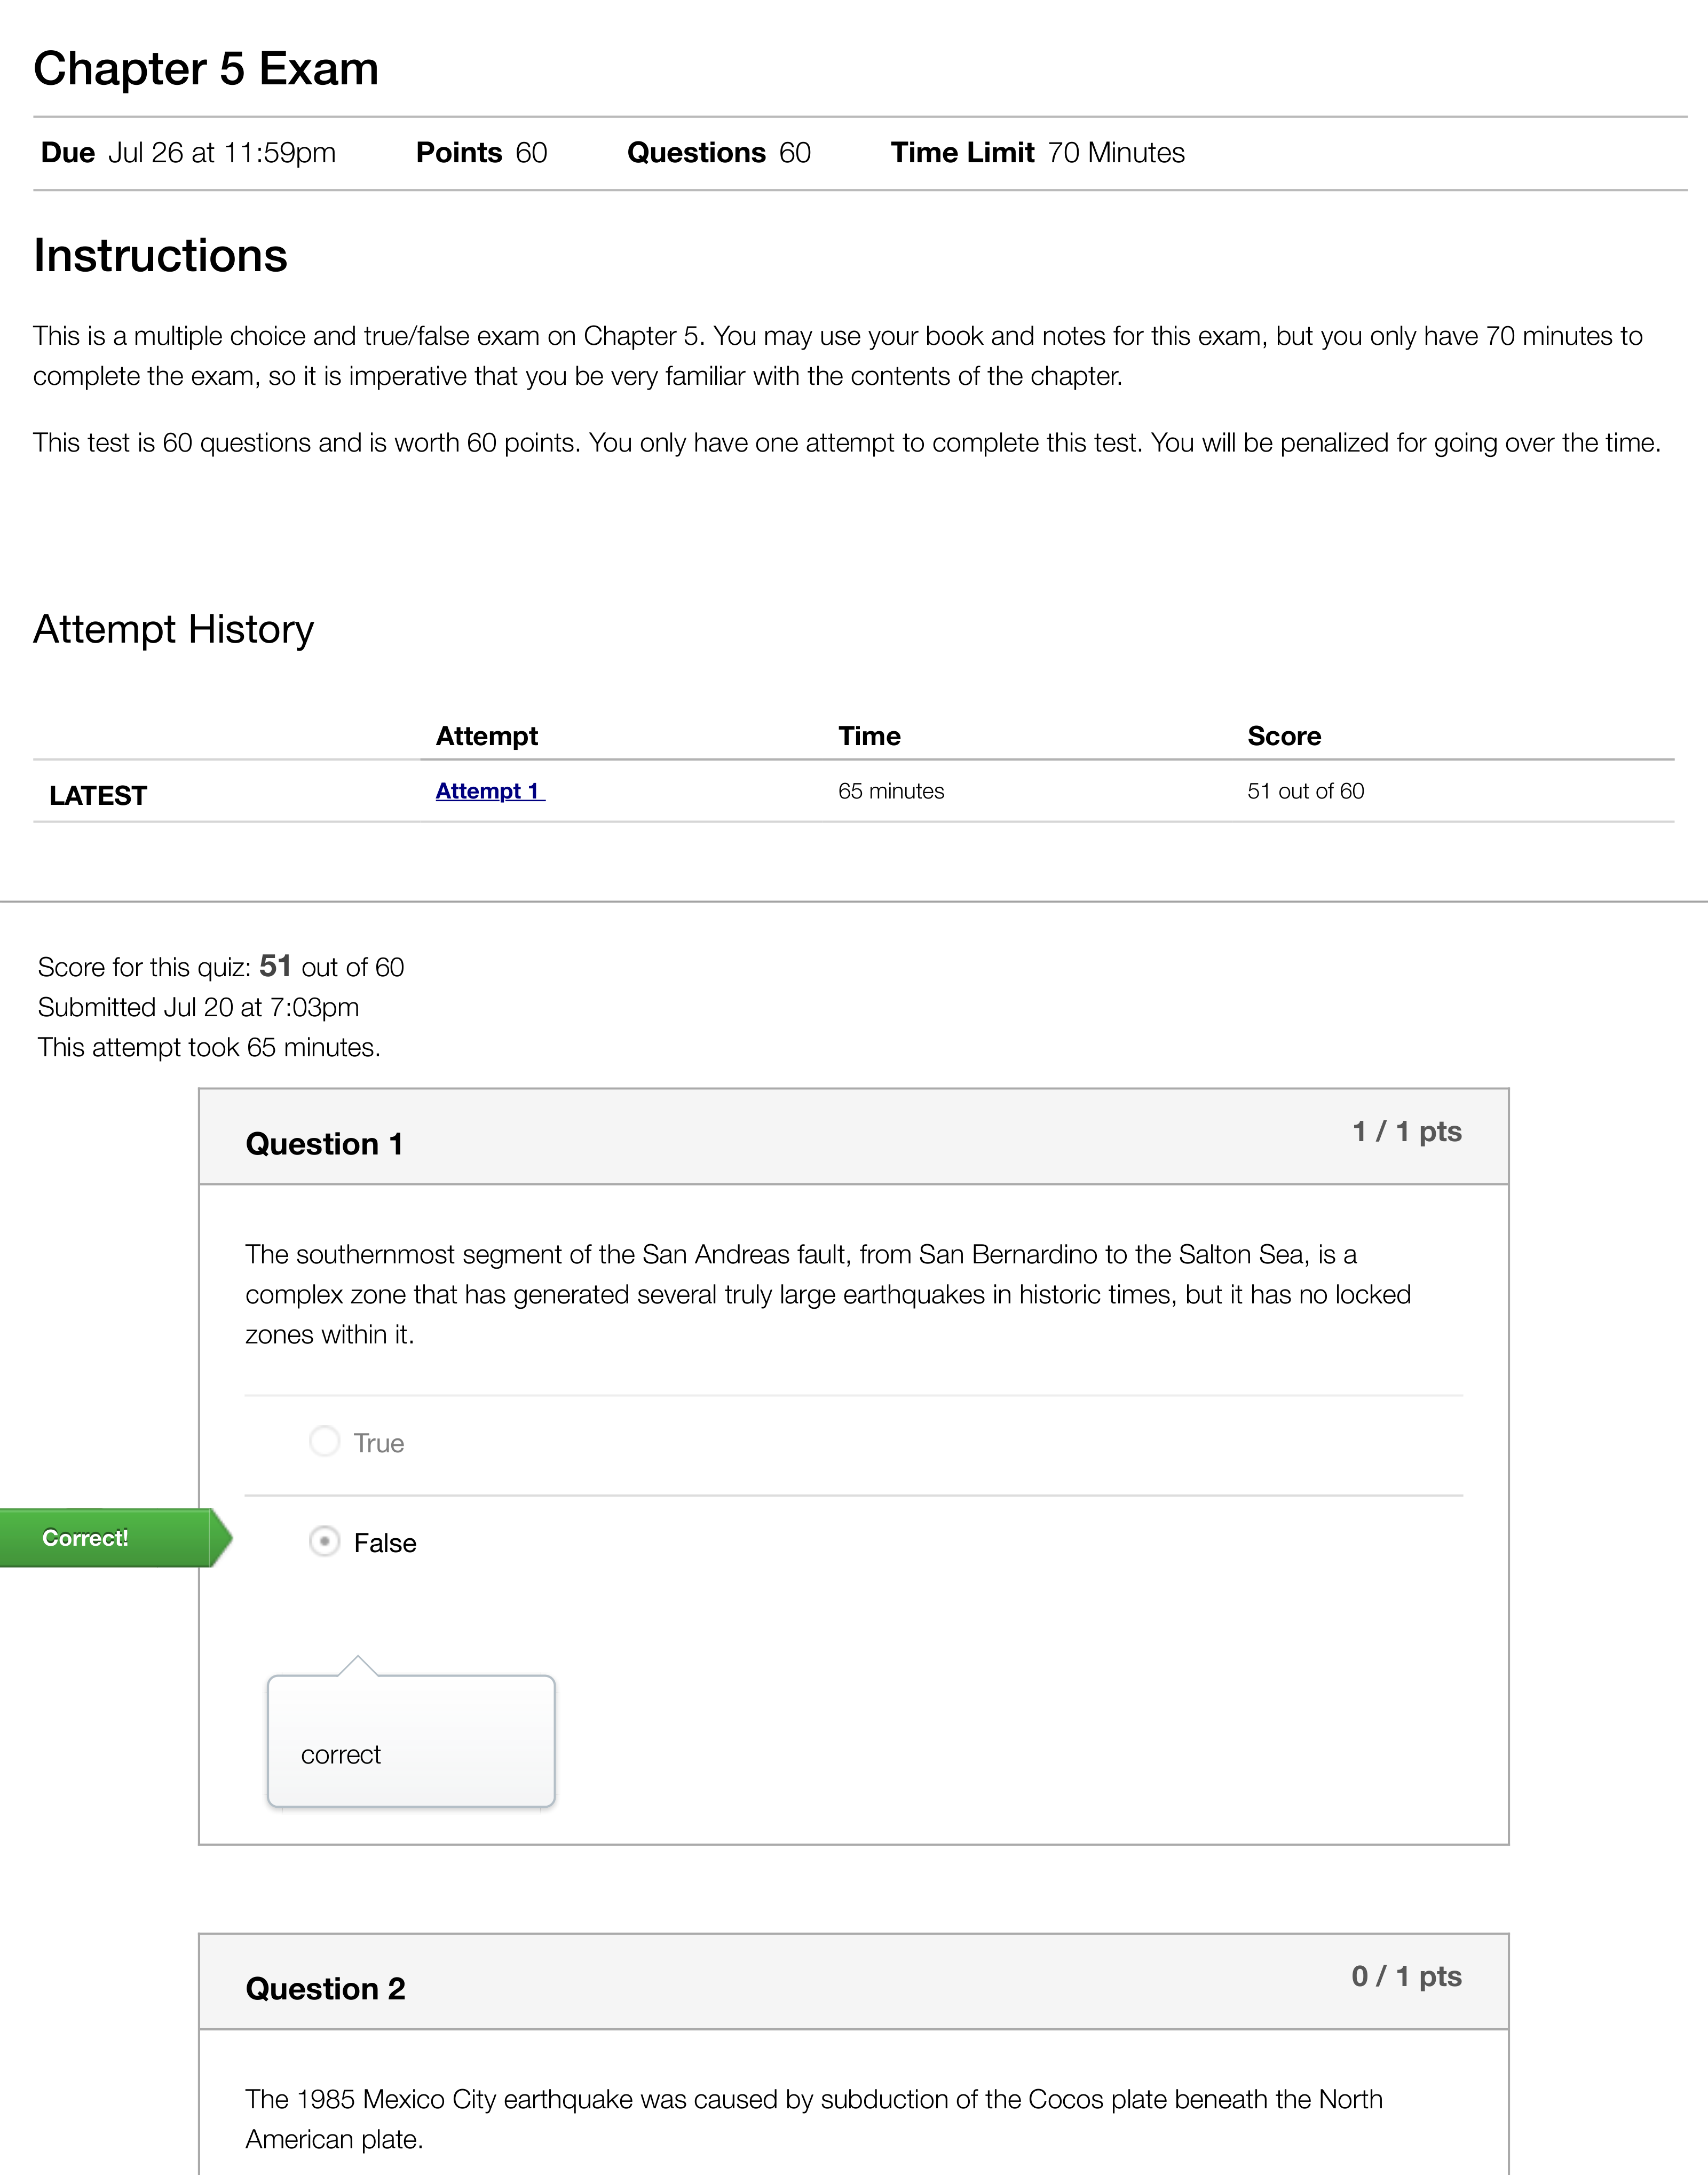Select the True radio button in Question 1

click(324, 1442)
